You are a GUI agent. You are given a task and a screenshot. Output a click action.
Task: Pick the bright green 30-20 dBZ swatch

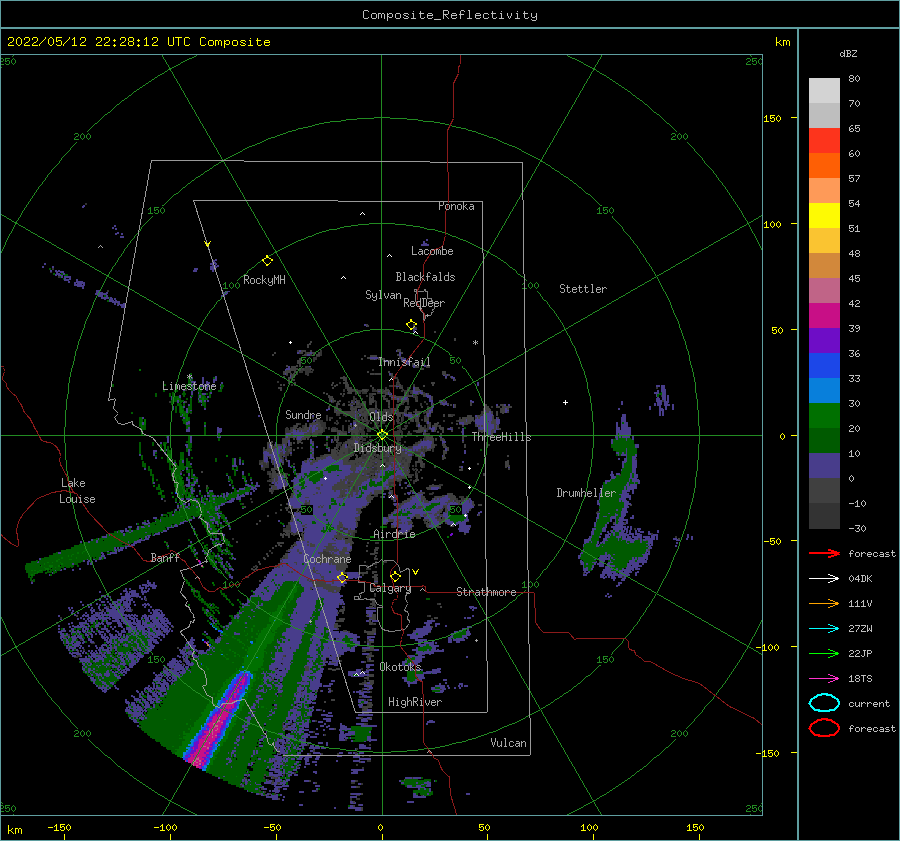click(824, 415)
